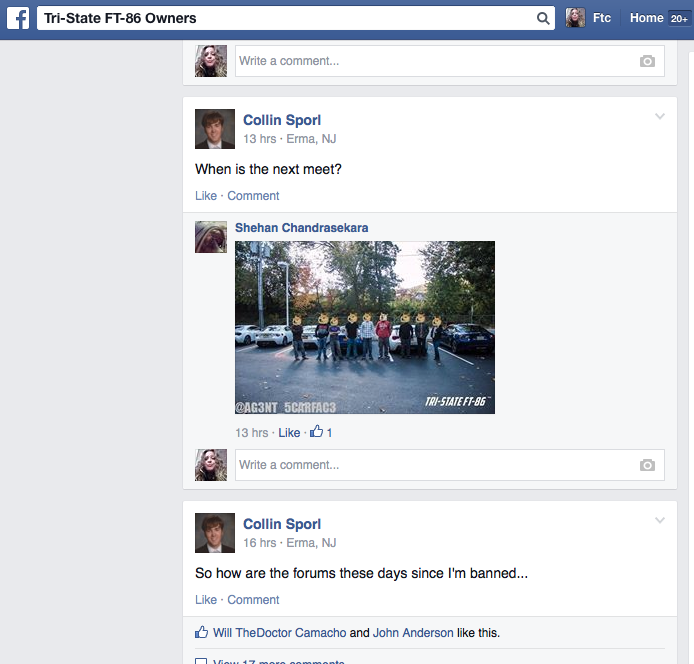
Task: Go to Home in top navigation
Action: pyautogui.click(x=646, y=18)
